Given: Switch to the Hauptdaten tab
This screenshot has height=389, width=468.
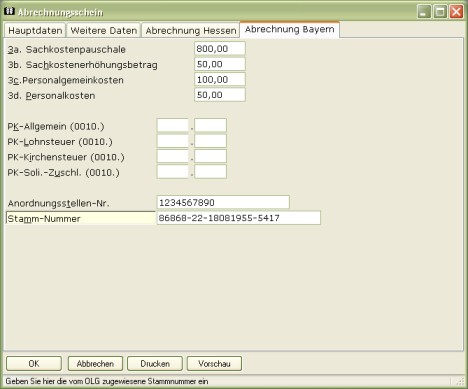Looking at the screenshot, I should point(35,30).
